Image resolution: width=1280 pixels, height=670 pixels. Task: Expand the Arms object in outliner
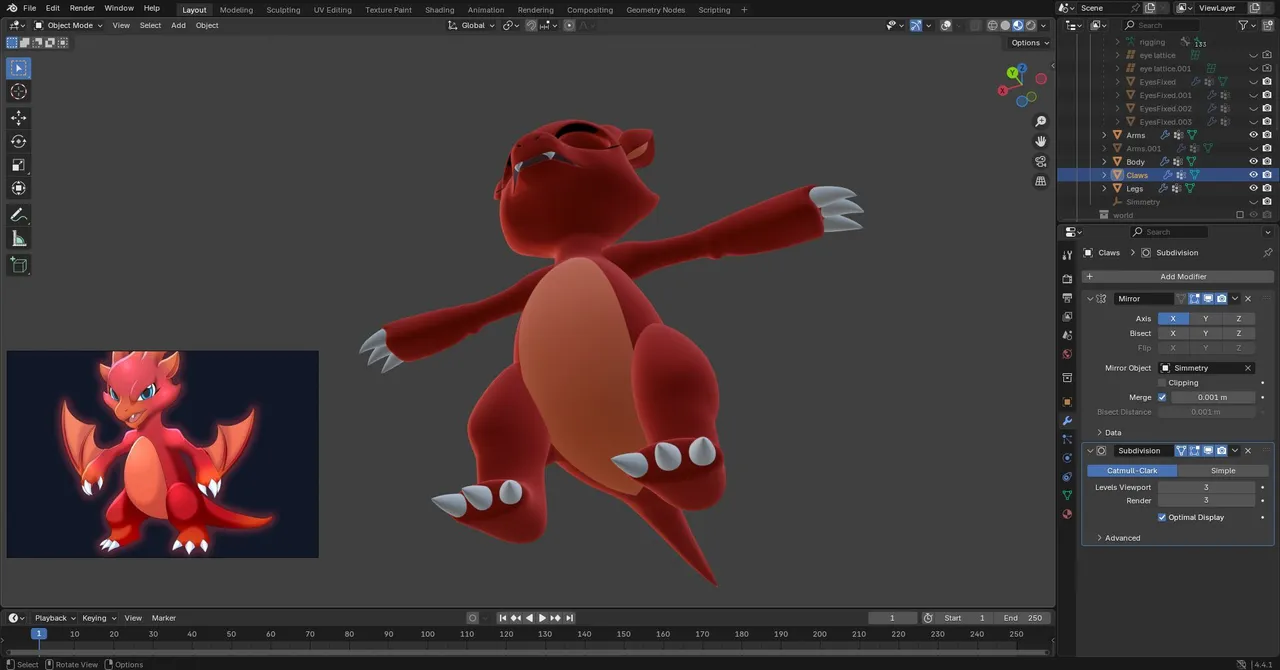[1105, 135]
